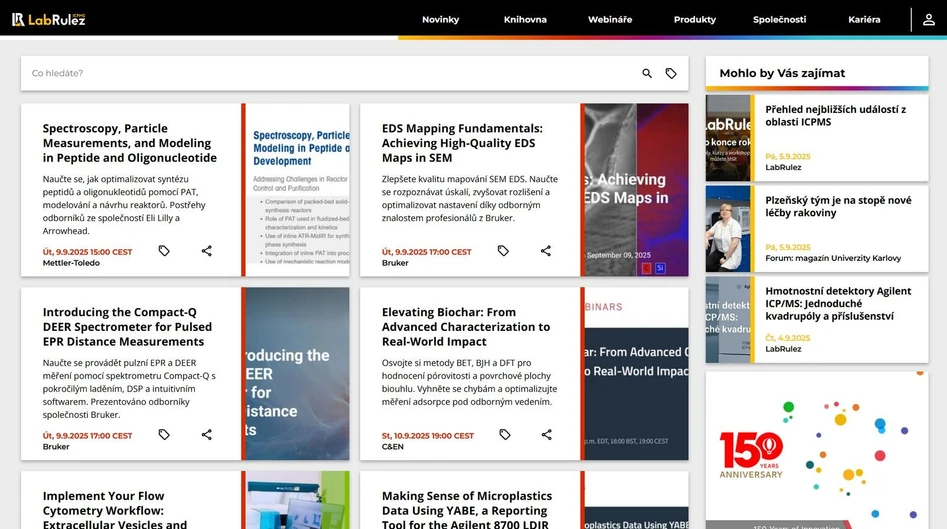The height and width of the screenshot is (529, 947).
Task: Click 'Čt, 4.9.2025' date text
Action: 788,338
